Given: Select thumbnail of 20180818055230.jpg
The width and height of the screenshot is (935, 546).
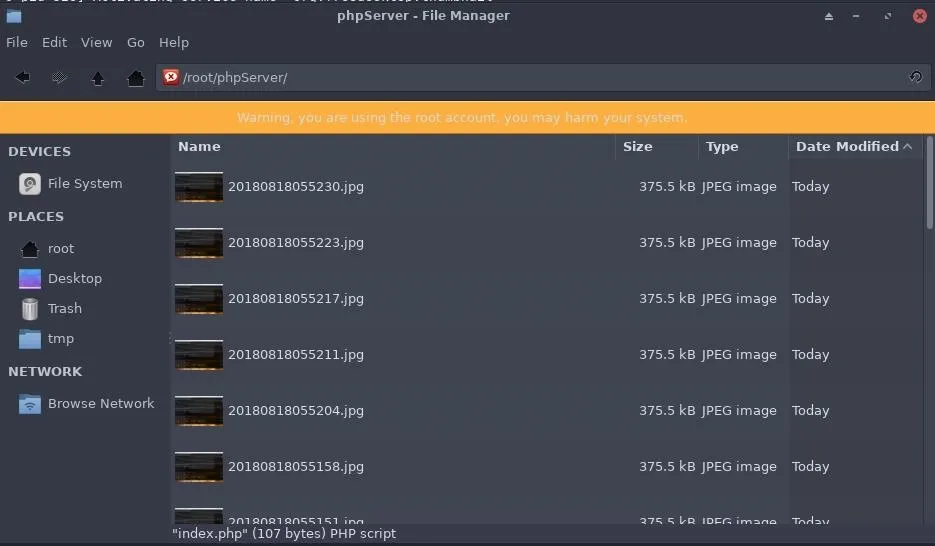Looking at the screenshot, I should [x=199, y=187].
